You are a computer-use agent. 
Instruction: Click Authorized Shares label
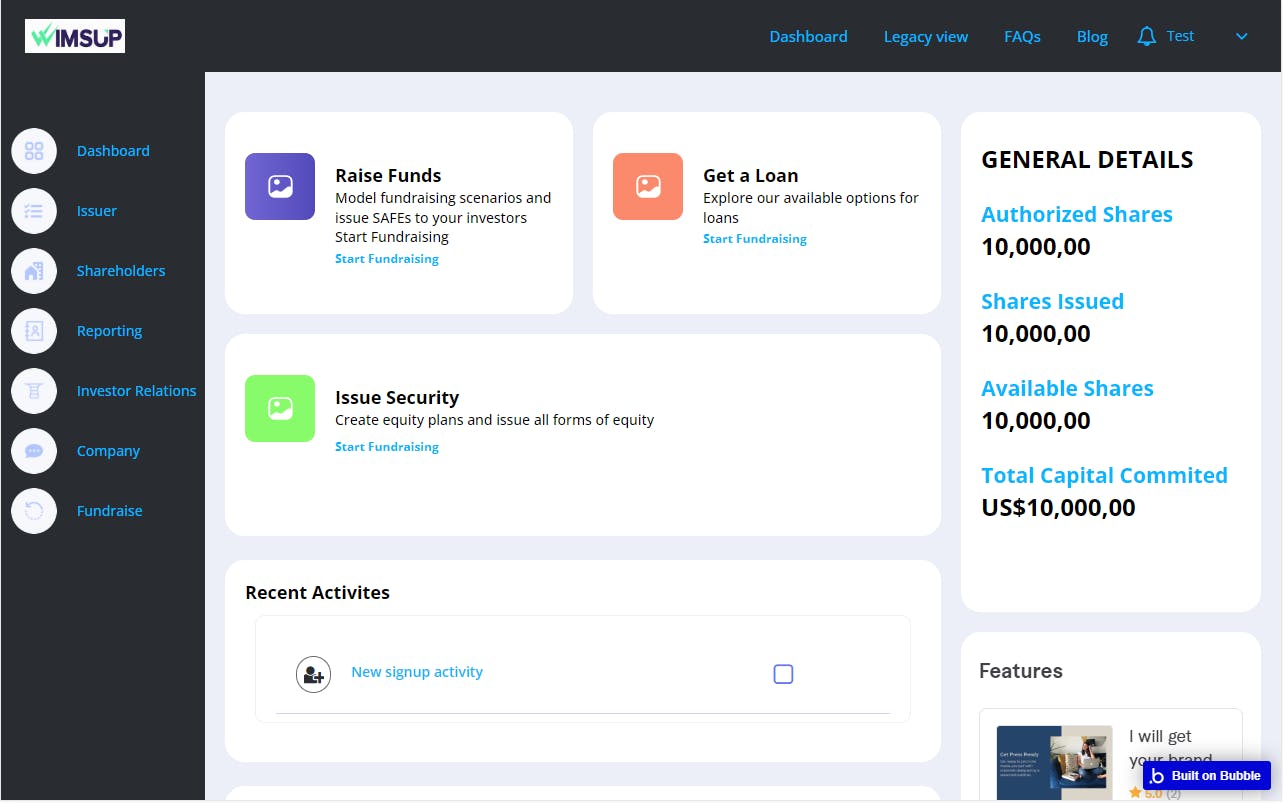pyautogui.click(x=1077, y=214)
